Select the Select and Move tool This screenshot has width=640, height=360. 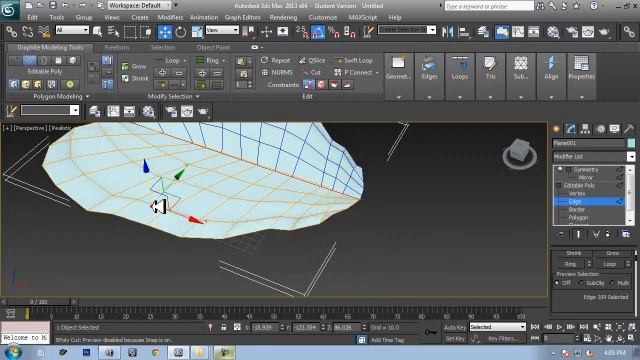pyautogui.click(x=165, y=31)
